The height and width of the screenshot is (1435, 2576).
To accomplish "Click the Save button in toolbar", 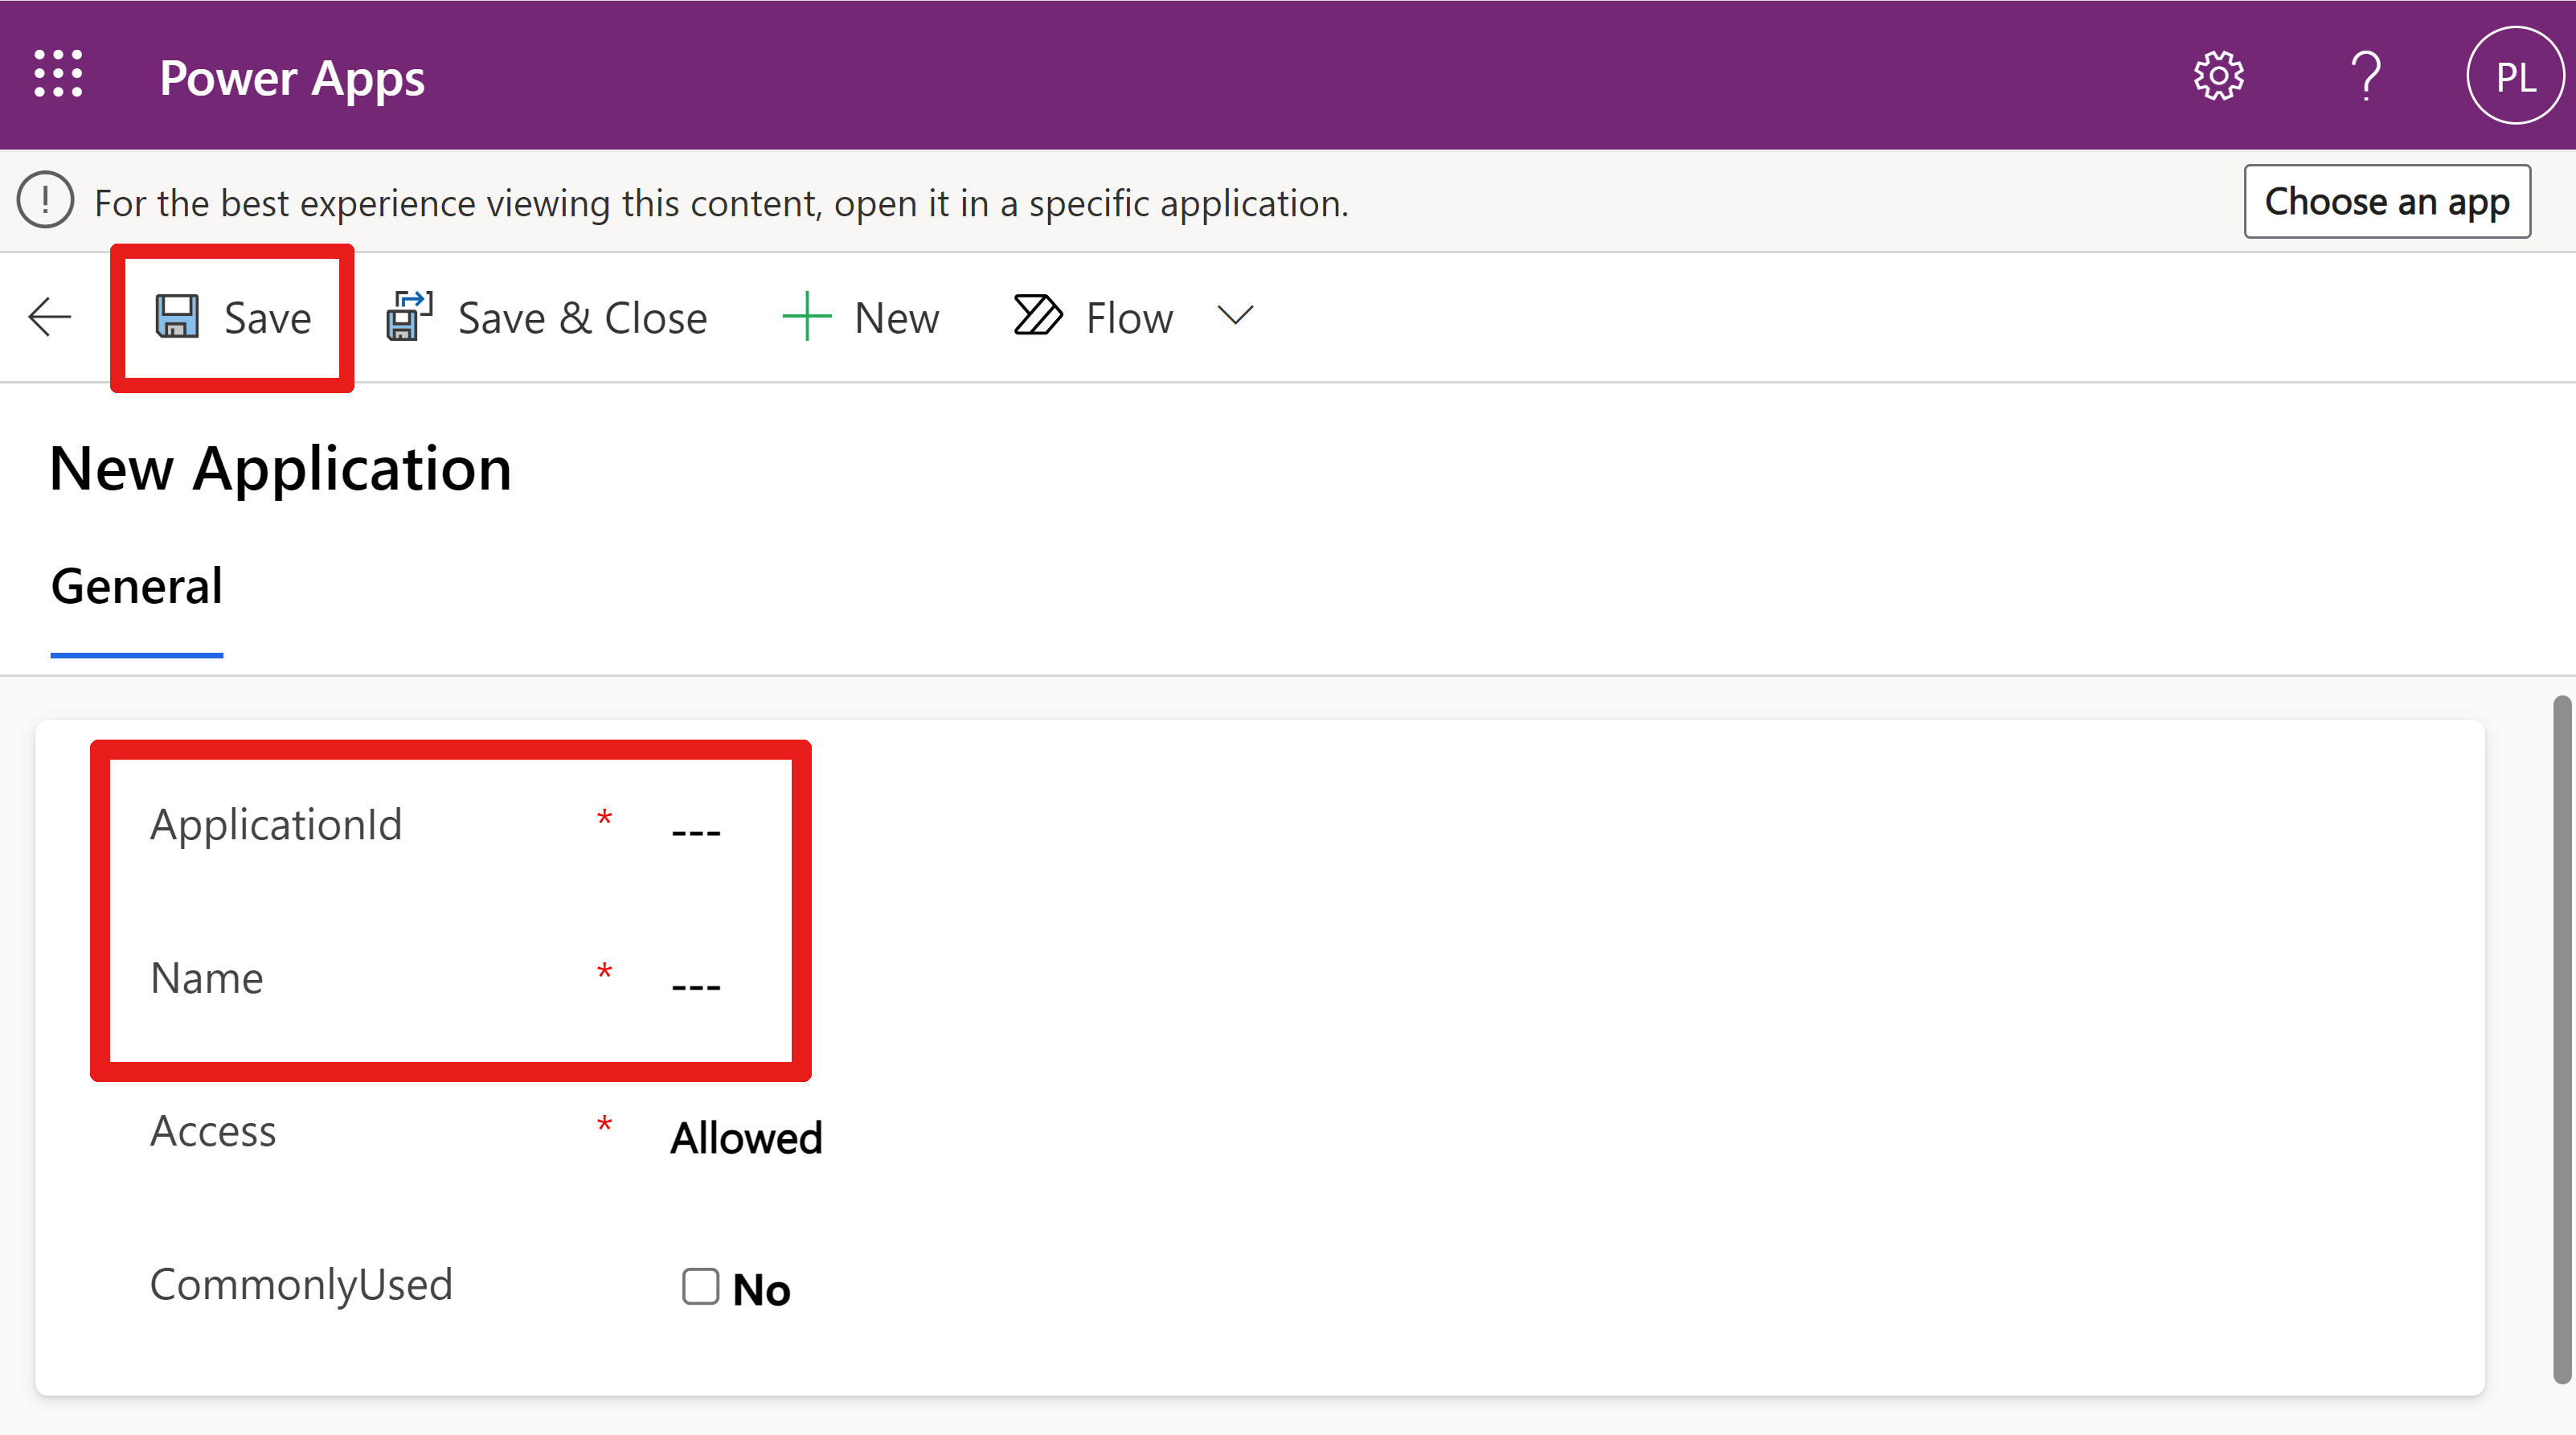I will pyautogui.click(x=233, y=316).
